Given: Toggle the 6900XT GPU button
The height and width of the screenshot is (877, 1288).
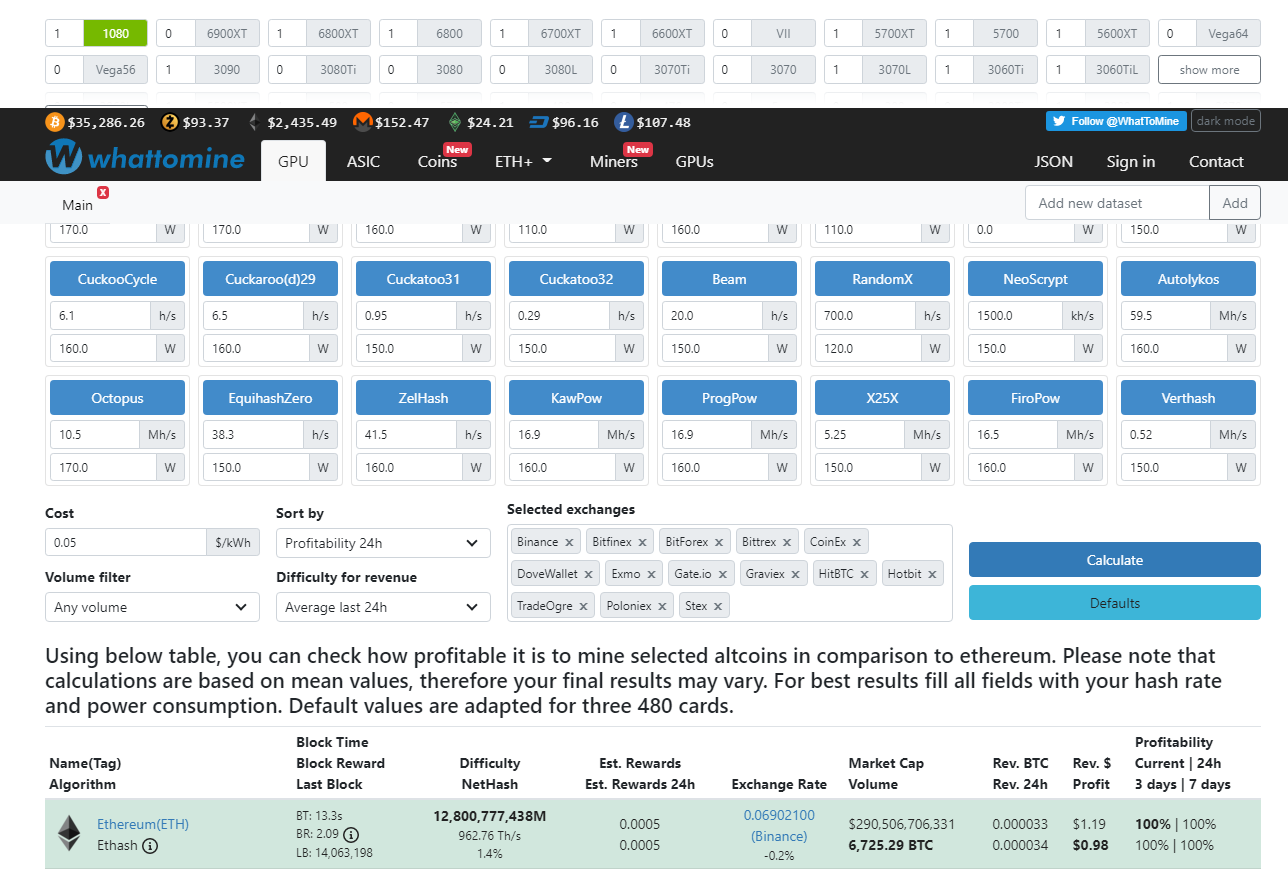Looking at the screenshot, I should click(x=227, y=33).
